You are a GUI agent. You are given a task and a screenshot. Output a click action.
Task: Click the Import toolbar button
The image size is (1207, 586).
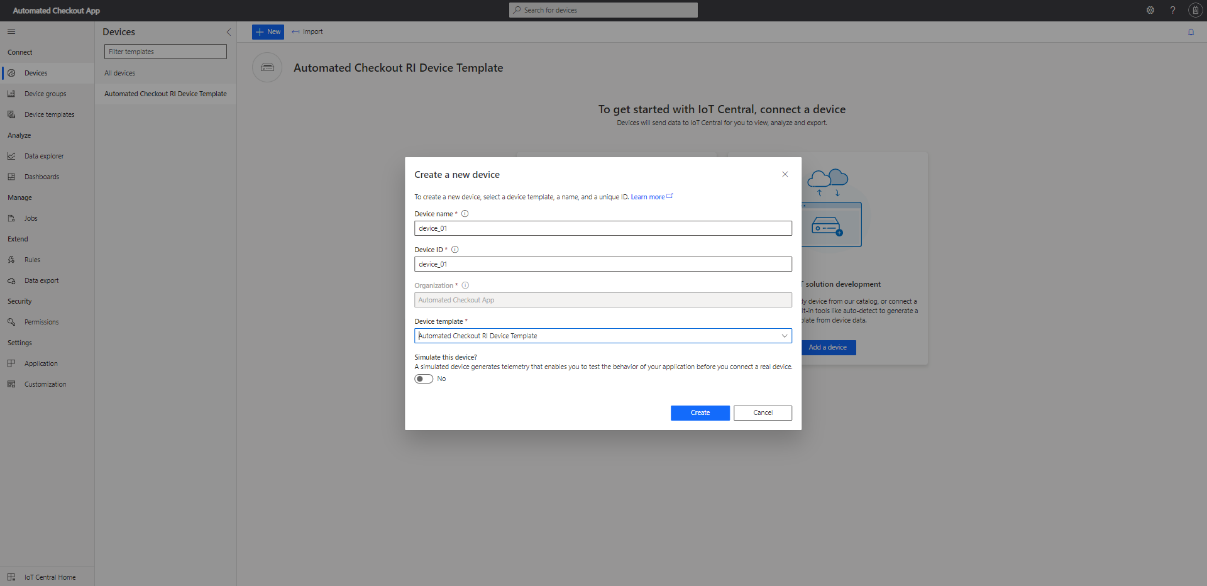tap(307, 32)
